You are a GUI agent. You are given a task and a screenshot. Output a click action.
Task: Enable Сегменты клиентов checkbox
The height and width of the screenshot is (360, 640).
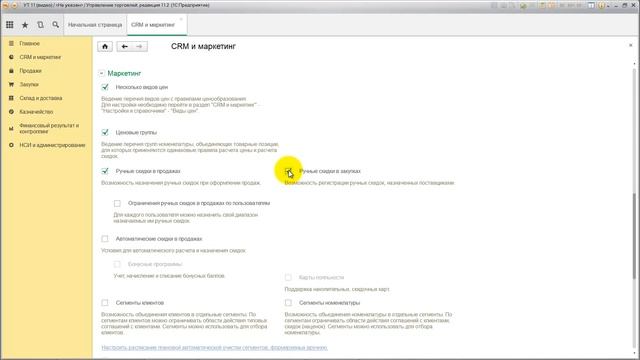[x=105, y=302]
